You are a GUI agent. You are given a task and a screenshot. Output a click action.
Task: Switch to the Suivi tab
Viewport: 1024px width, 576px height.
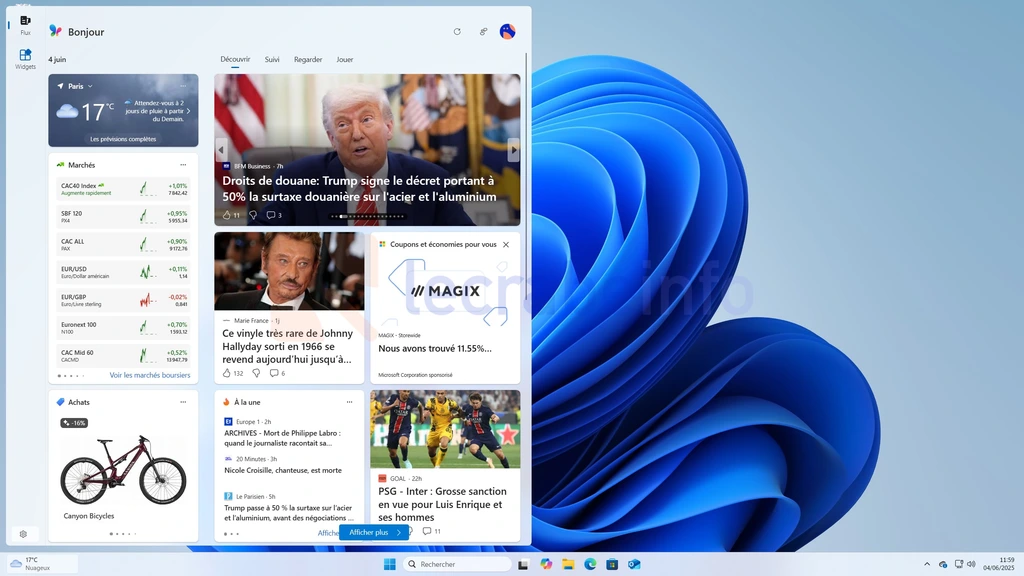point(272,59)
